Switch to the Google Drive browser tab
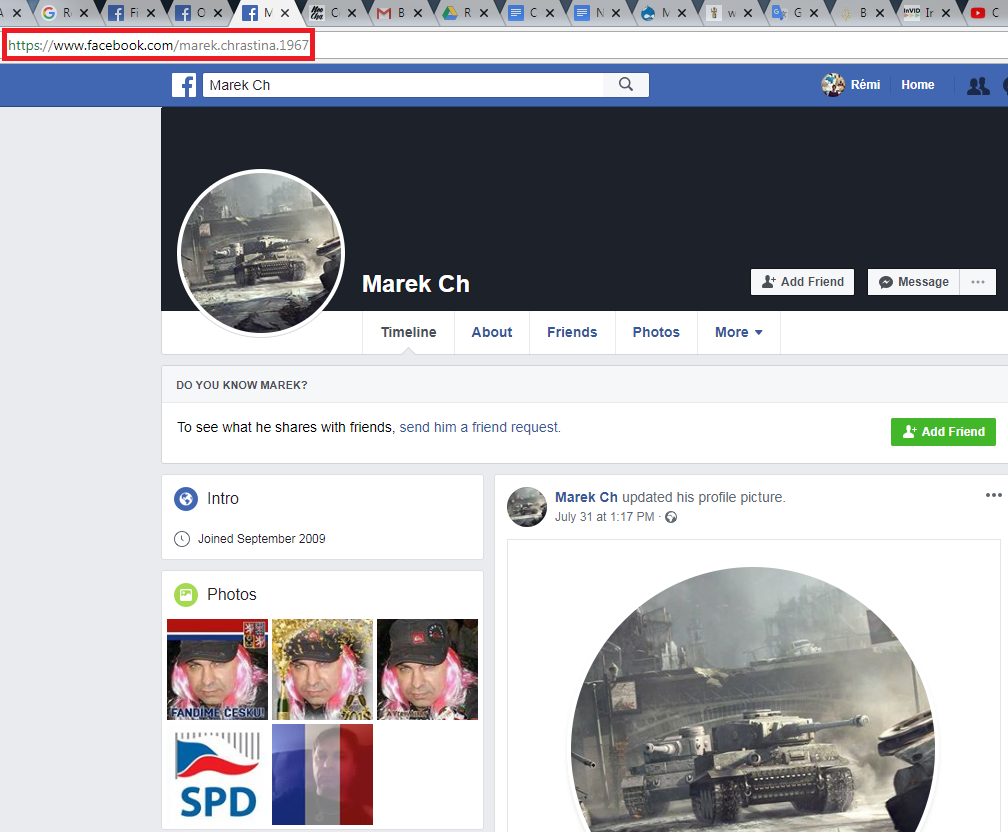The height and width of the screenshot is (832, 1008). click(x=458, y=13)
